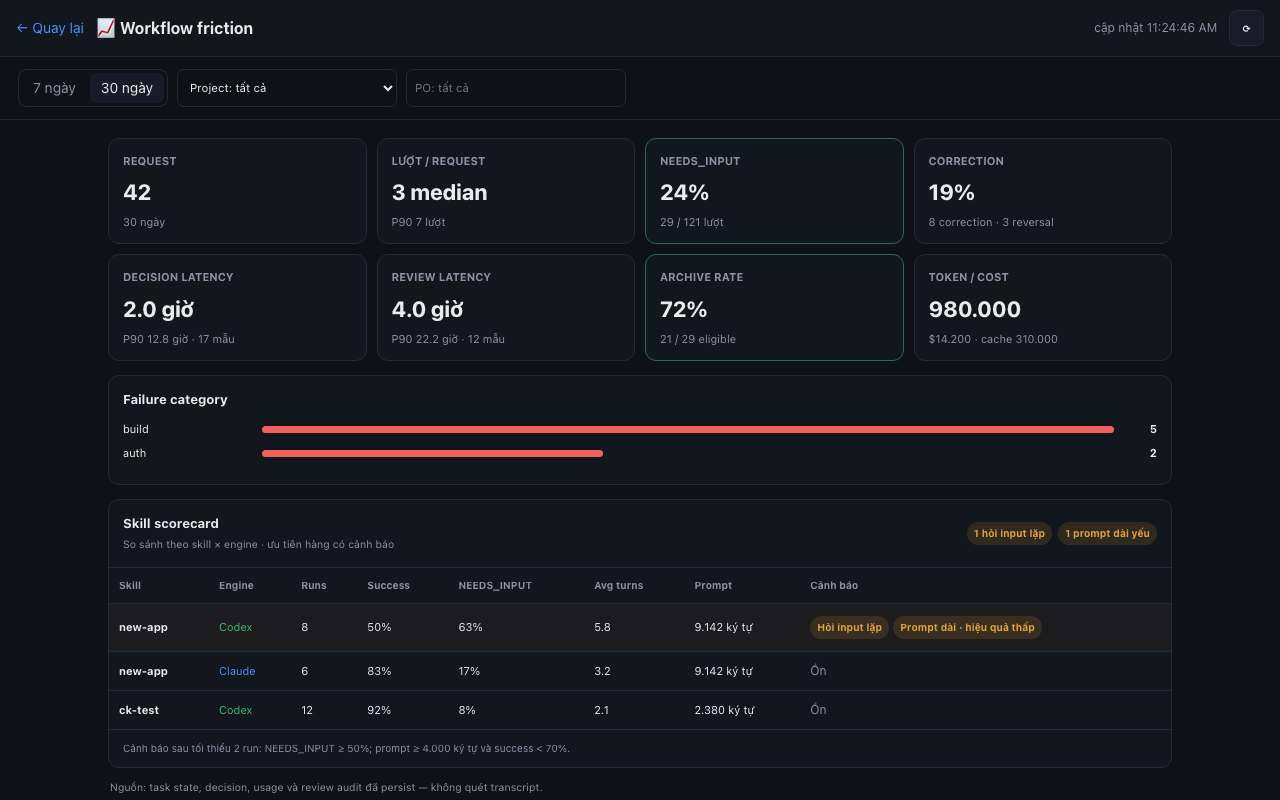This screenshot has width=1280, height=800.
Task: Click the DECISION LATENCY card
Action: click(x=237, y=307)
